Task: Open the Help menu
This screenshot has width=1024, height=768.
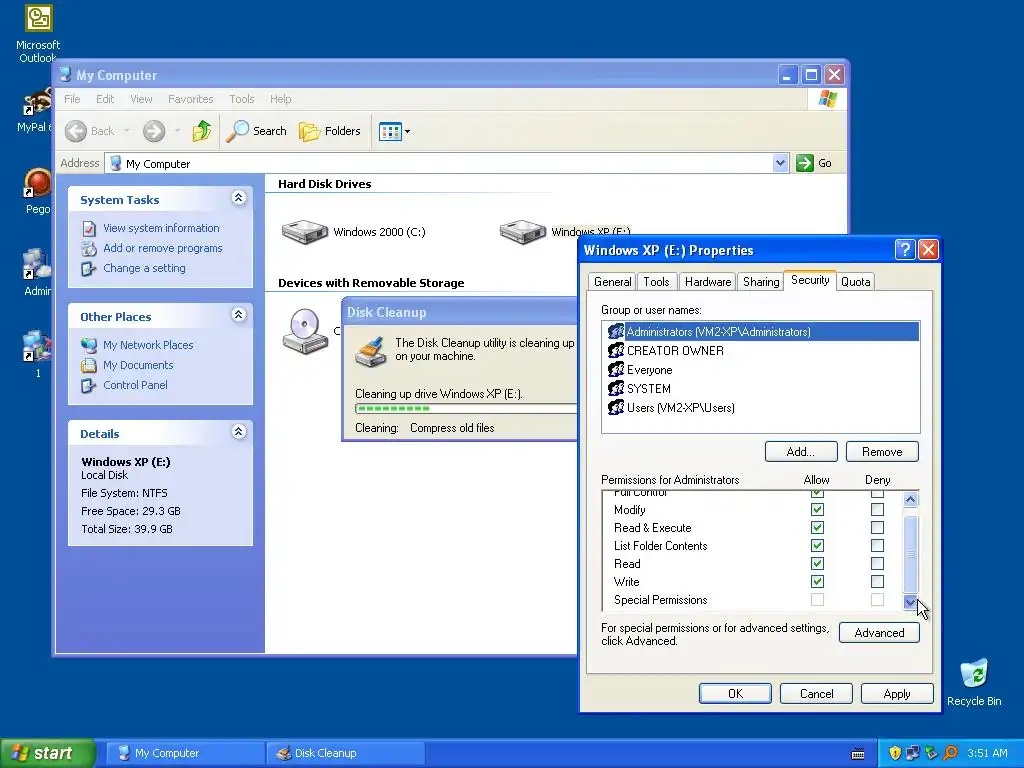Action: click(x=281, y=99)
